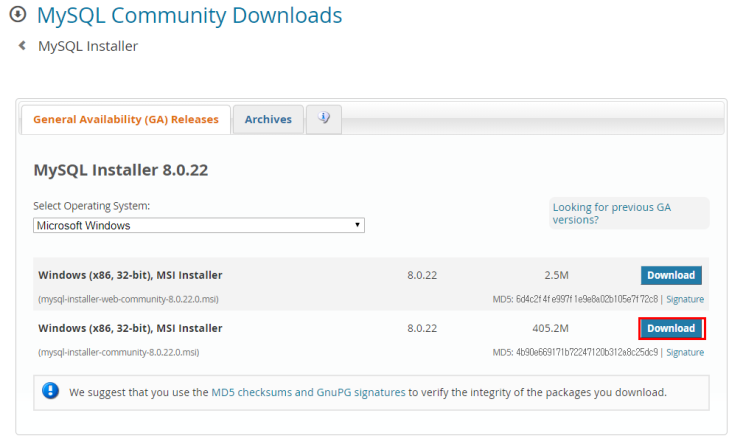Open the information icon tab
743x447 pixels.
(x=324, y=119)
